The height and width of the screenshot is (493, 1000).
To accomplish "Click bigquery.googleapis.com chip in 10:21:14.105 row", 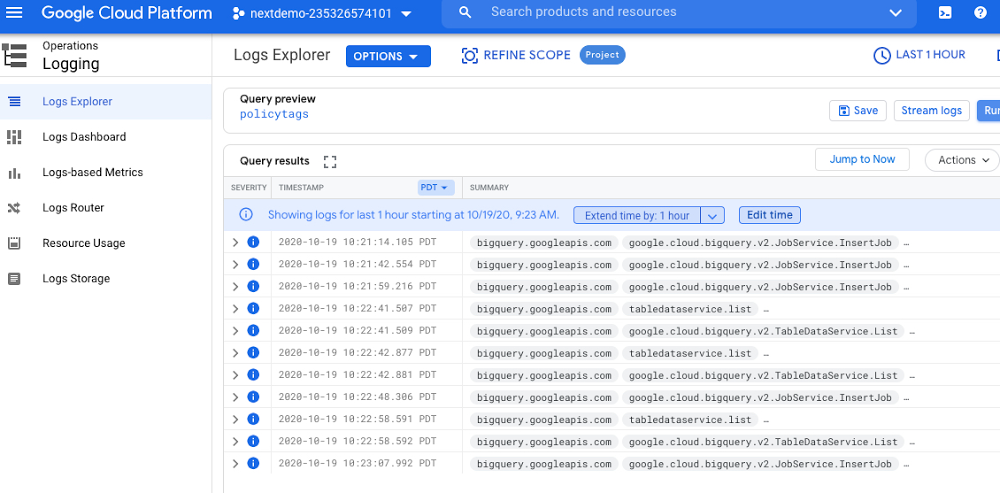I will coord(544,242).
